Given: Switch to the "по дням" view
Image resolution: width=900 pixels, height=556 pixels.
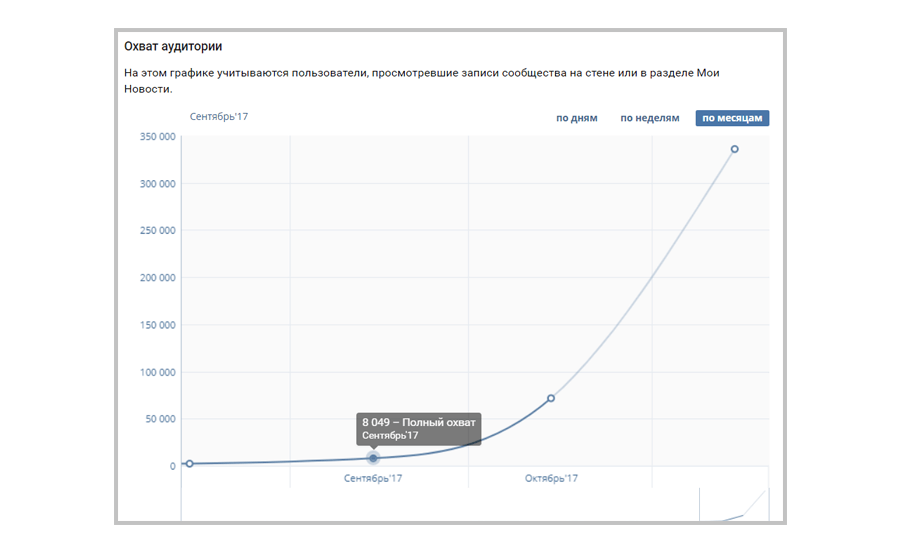Looking at the screenshot, I should coord(577,118).
